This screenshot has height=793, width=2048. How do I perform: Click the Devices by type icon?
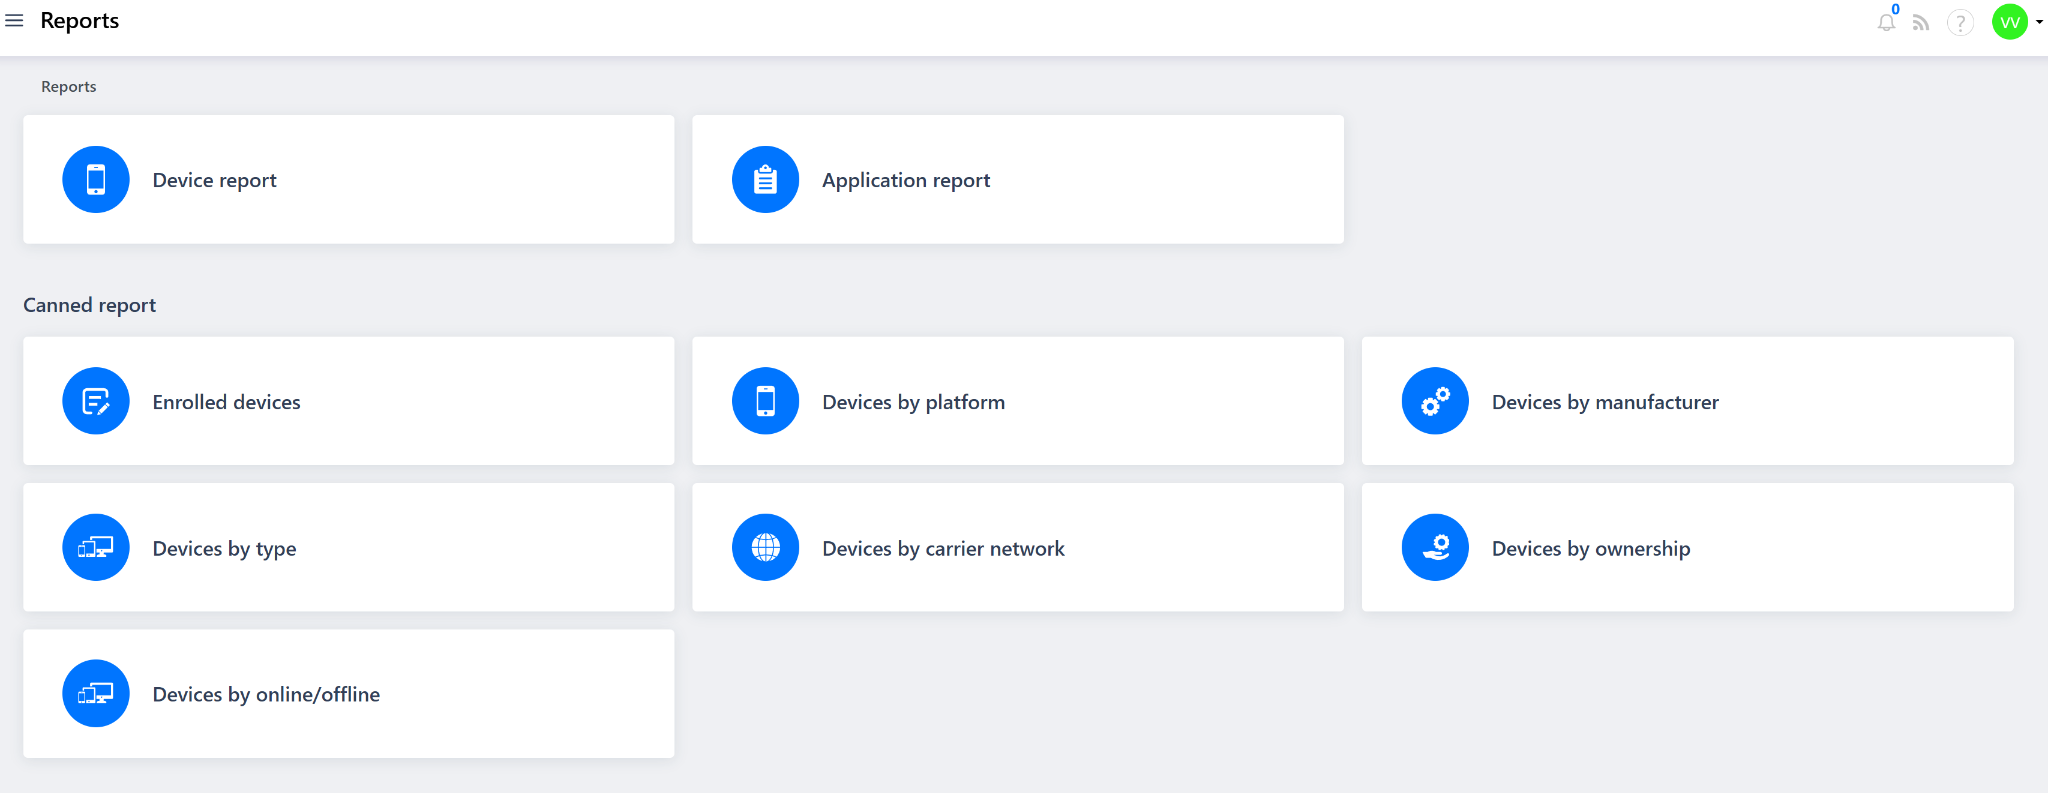click(x=96, y=547)
